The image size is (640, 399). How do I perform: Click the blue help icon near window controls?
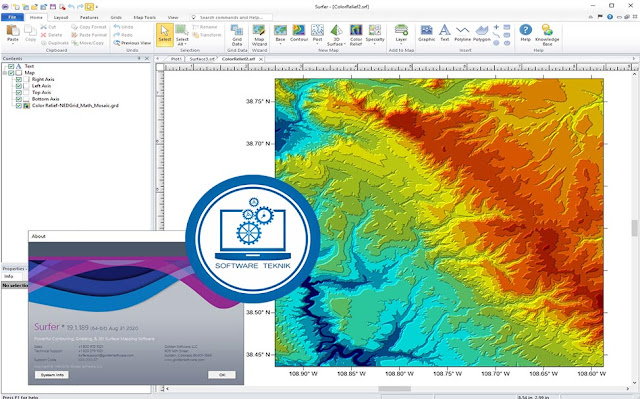pyautogui.click(x=610, y=17)
